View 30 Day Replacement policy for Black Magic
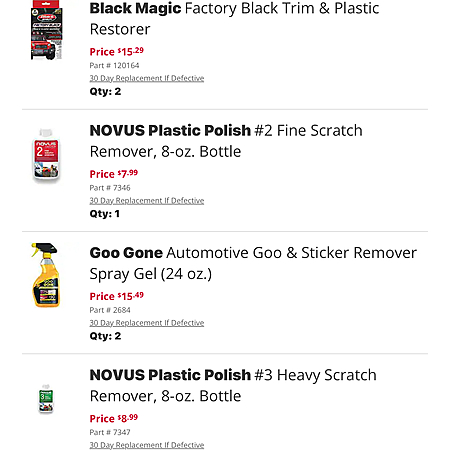Screen dimensions: 450x450 click(147, 78)
